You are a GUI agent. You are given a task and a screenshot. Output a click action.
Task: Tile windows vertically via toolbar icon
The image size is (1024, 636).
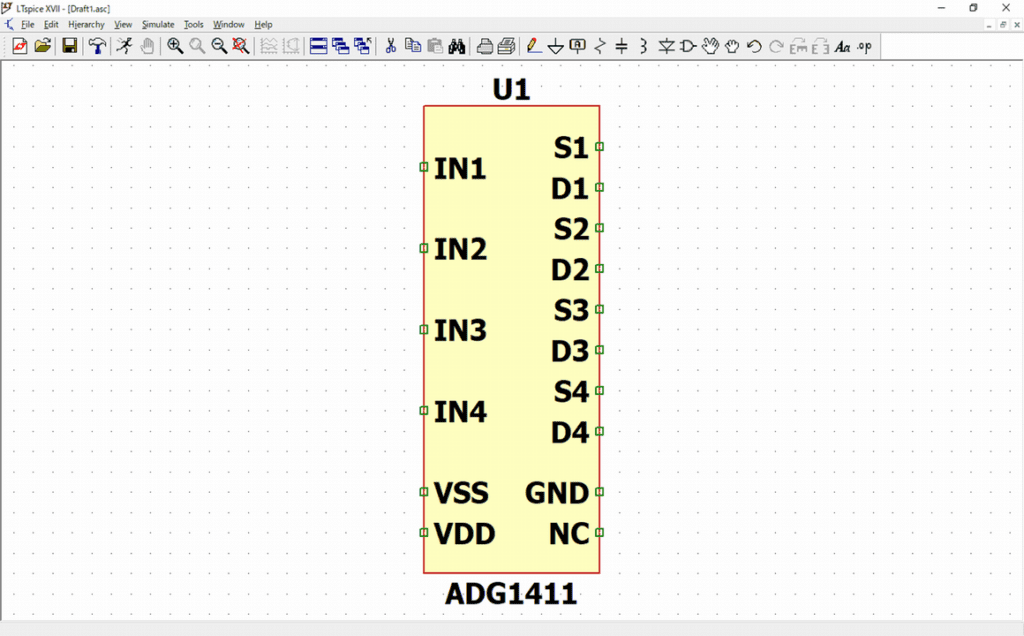340,46
